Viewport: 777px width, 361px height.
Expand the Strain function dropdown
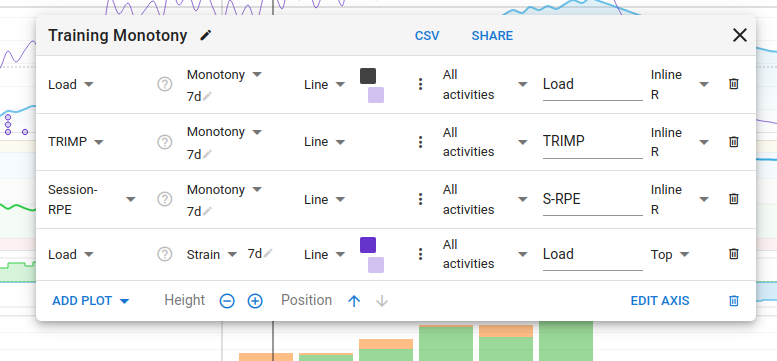212,255
